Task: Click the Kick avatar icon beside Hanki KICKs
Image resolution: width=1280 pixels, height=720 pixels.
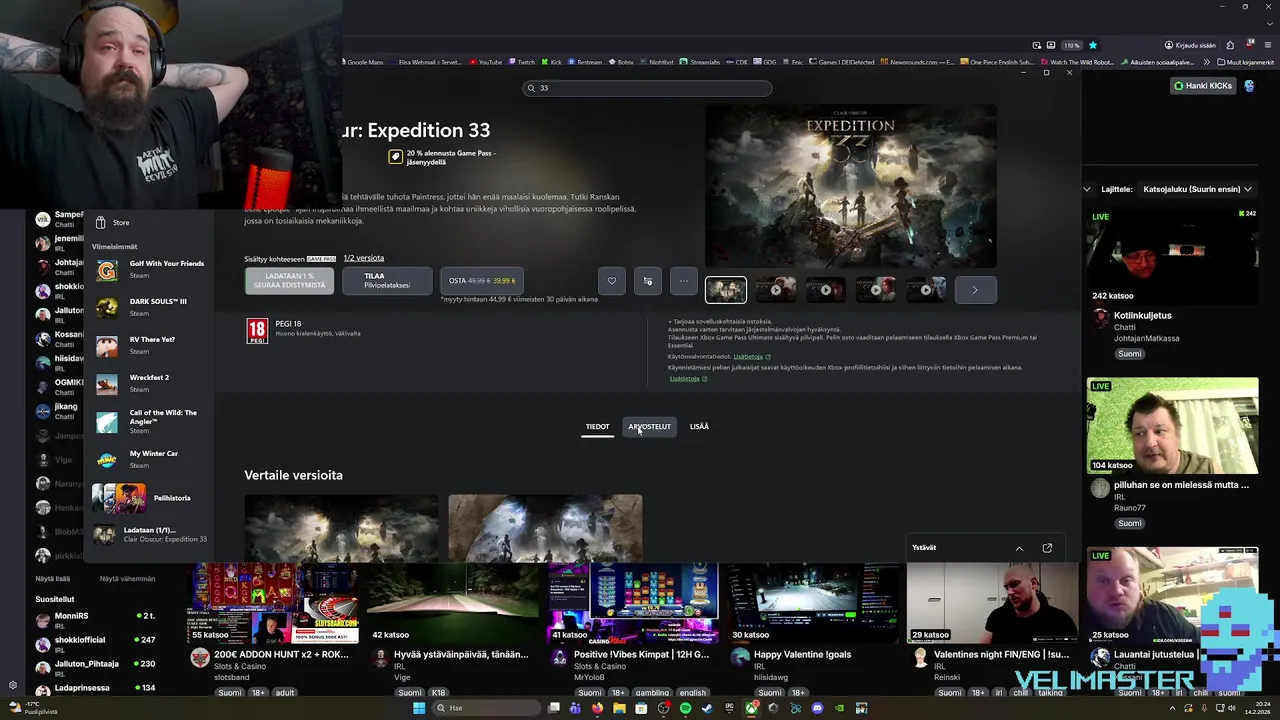Action: click(x=1249, y=86)
